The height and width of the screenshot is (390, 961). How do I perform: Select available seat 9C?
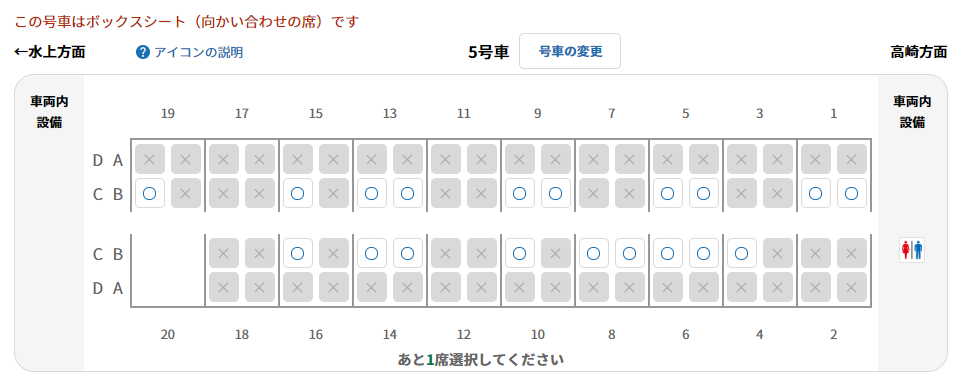[x=520, y=194]
